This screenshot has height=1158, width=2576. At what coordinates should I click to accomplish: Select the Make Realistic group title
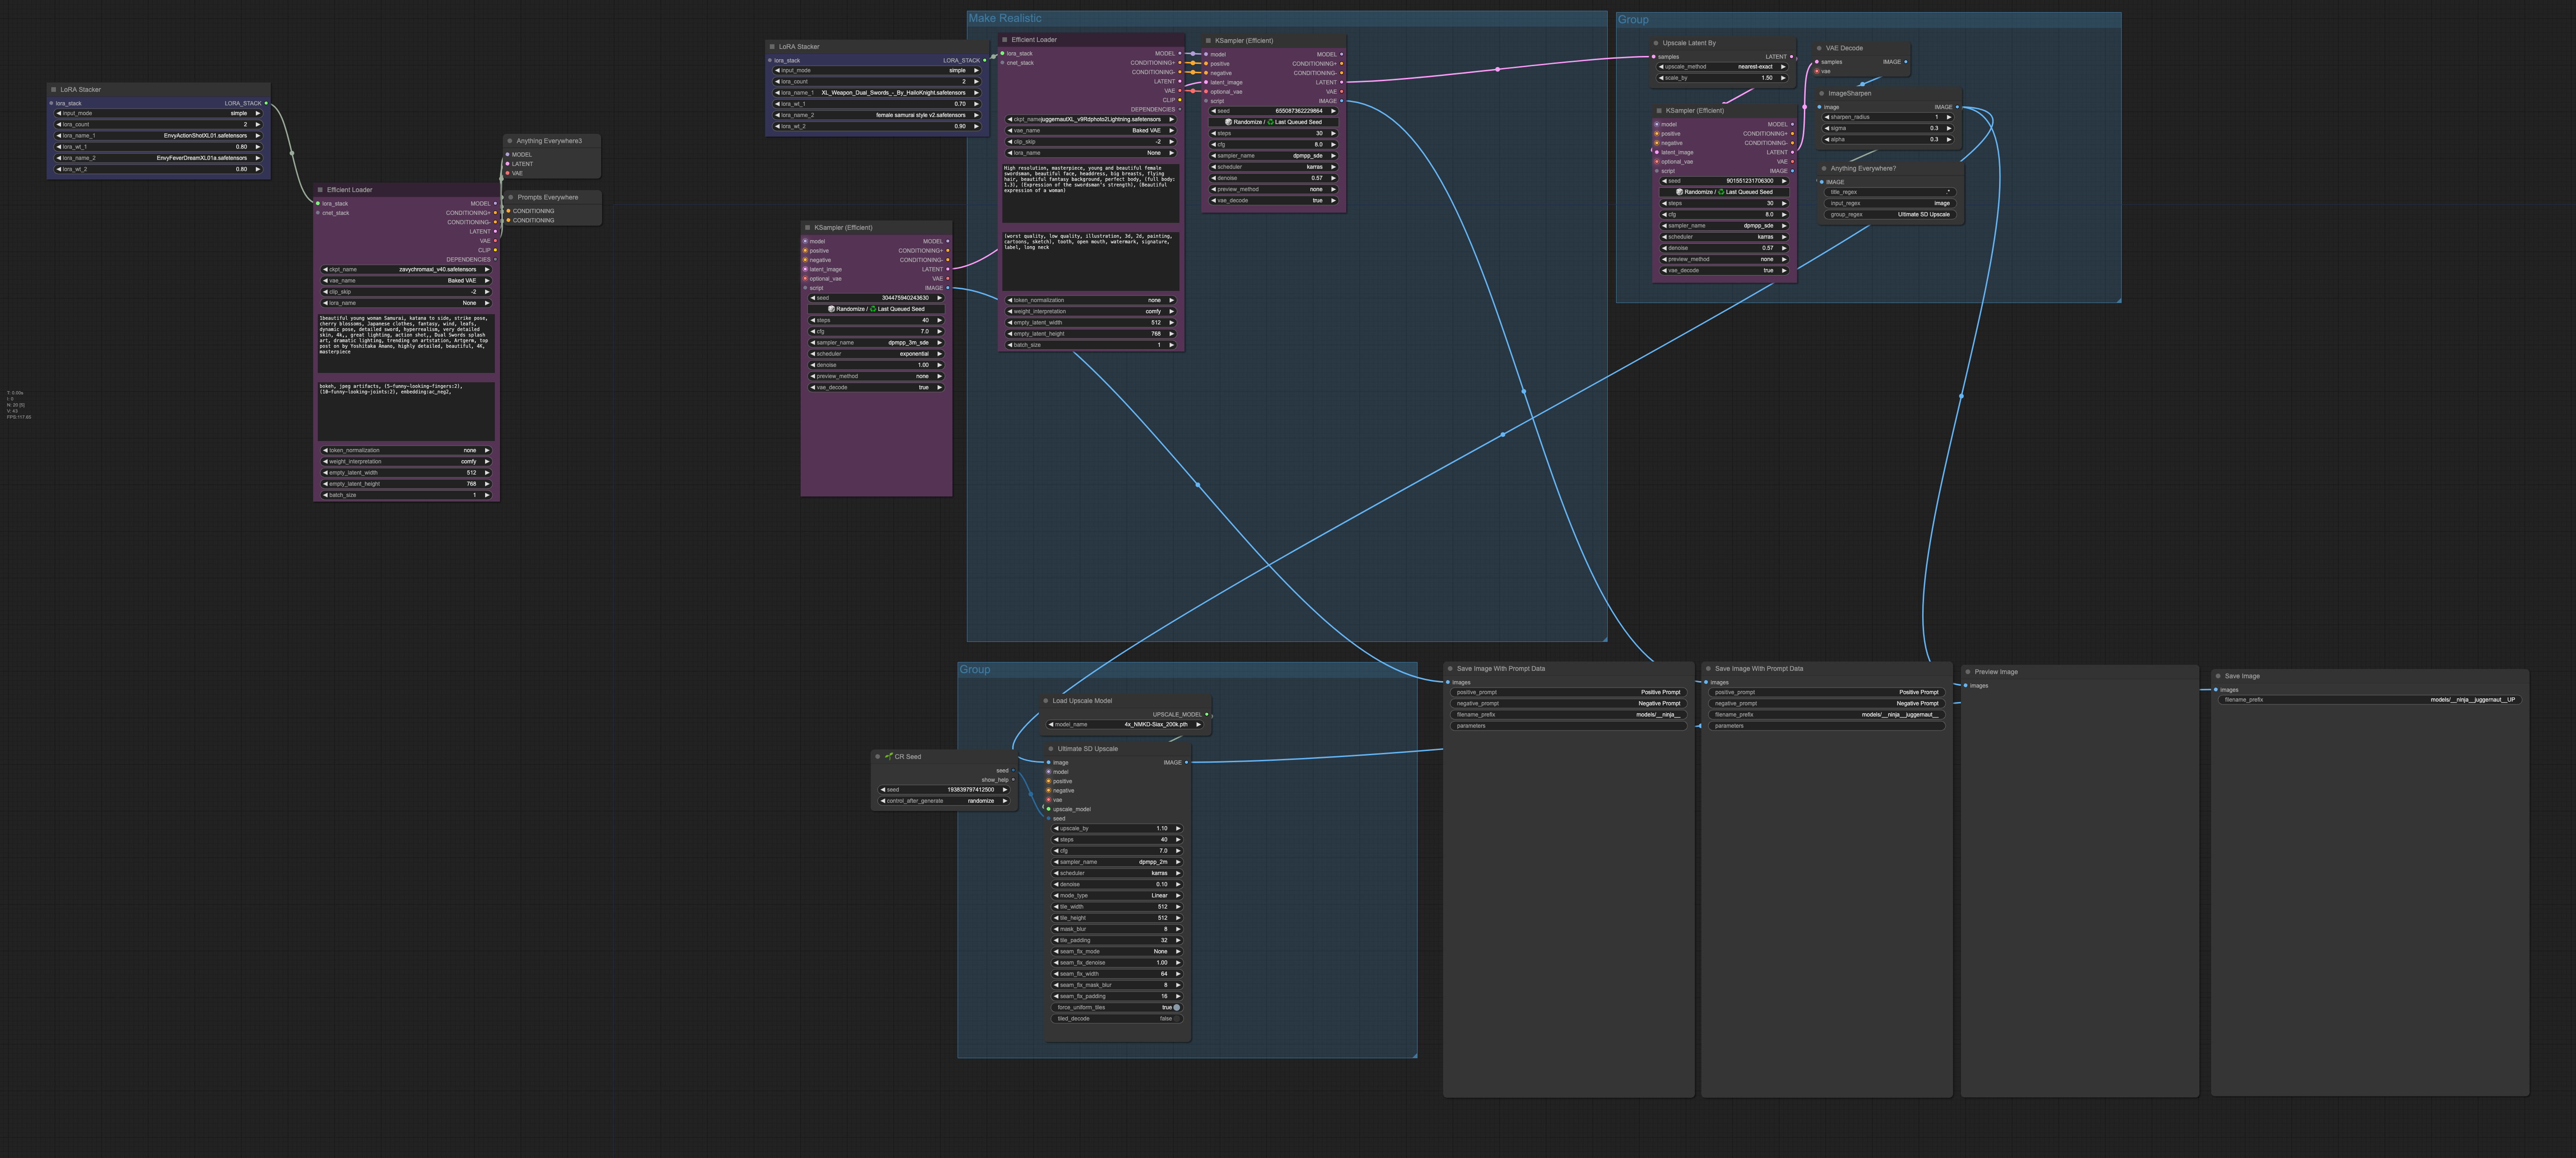pyautogui.click(x=1004, y=18)
